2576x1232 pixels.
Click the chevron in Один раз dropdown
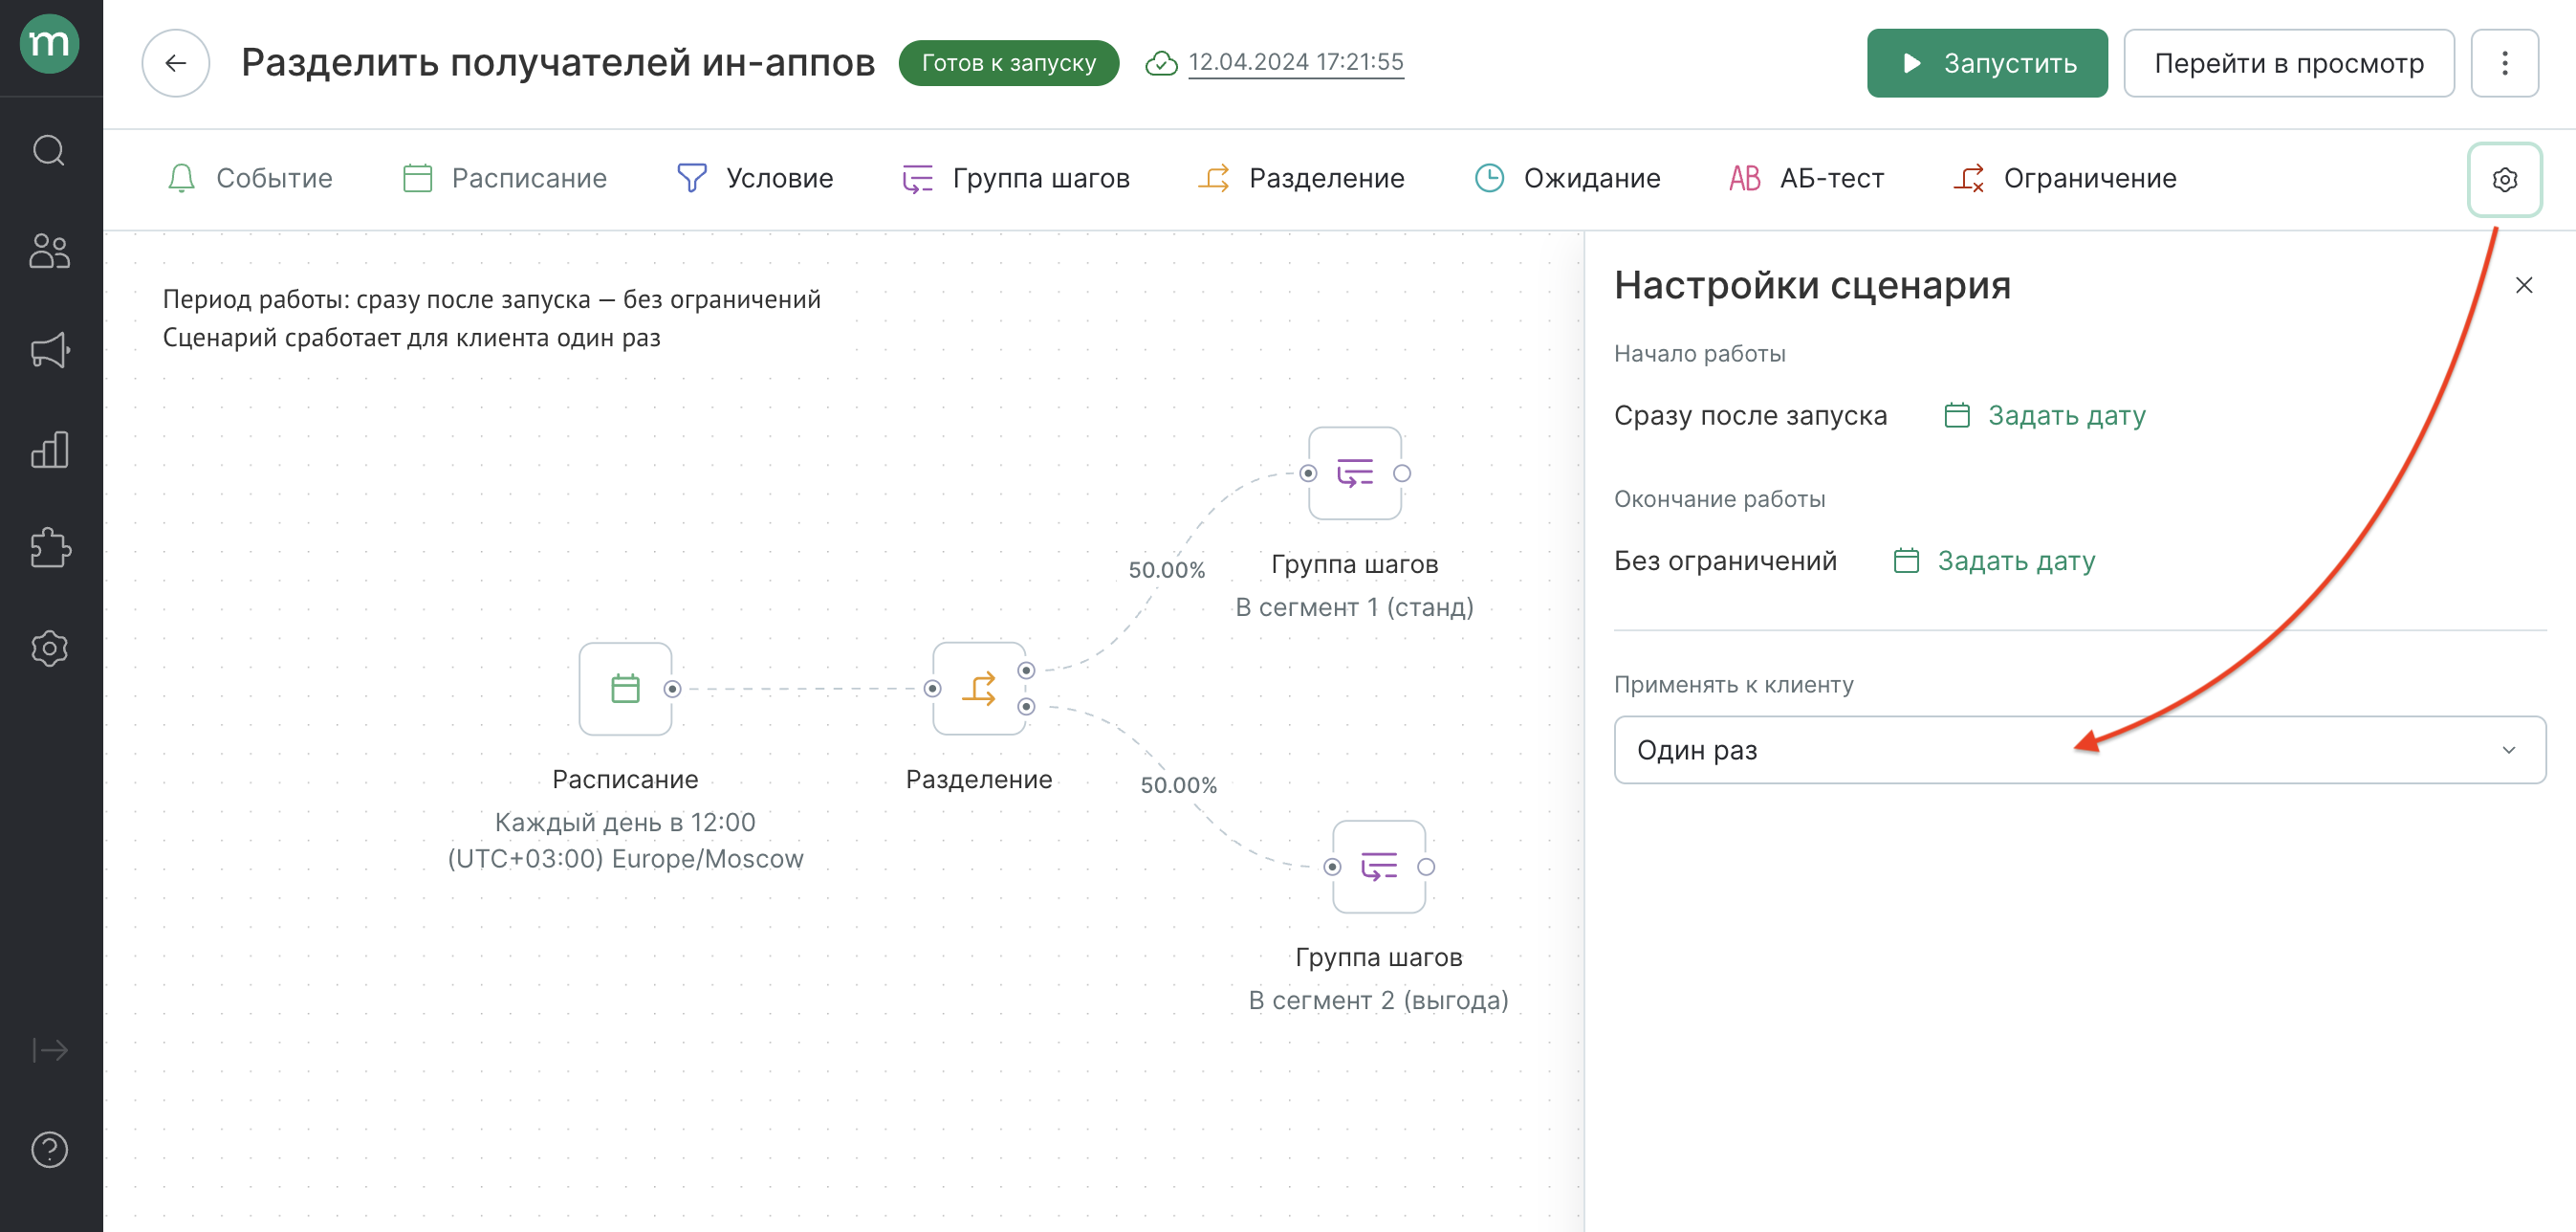pos(2508,750)
